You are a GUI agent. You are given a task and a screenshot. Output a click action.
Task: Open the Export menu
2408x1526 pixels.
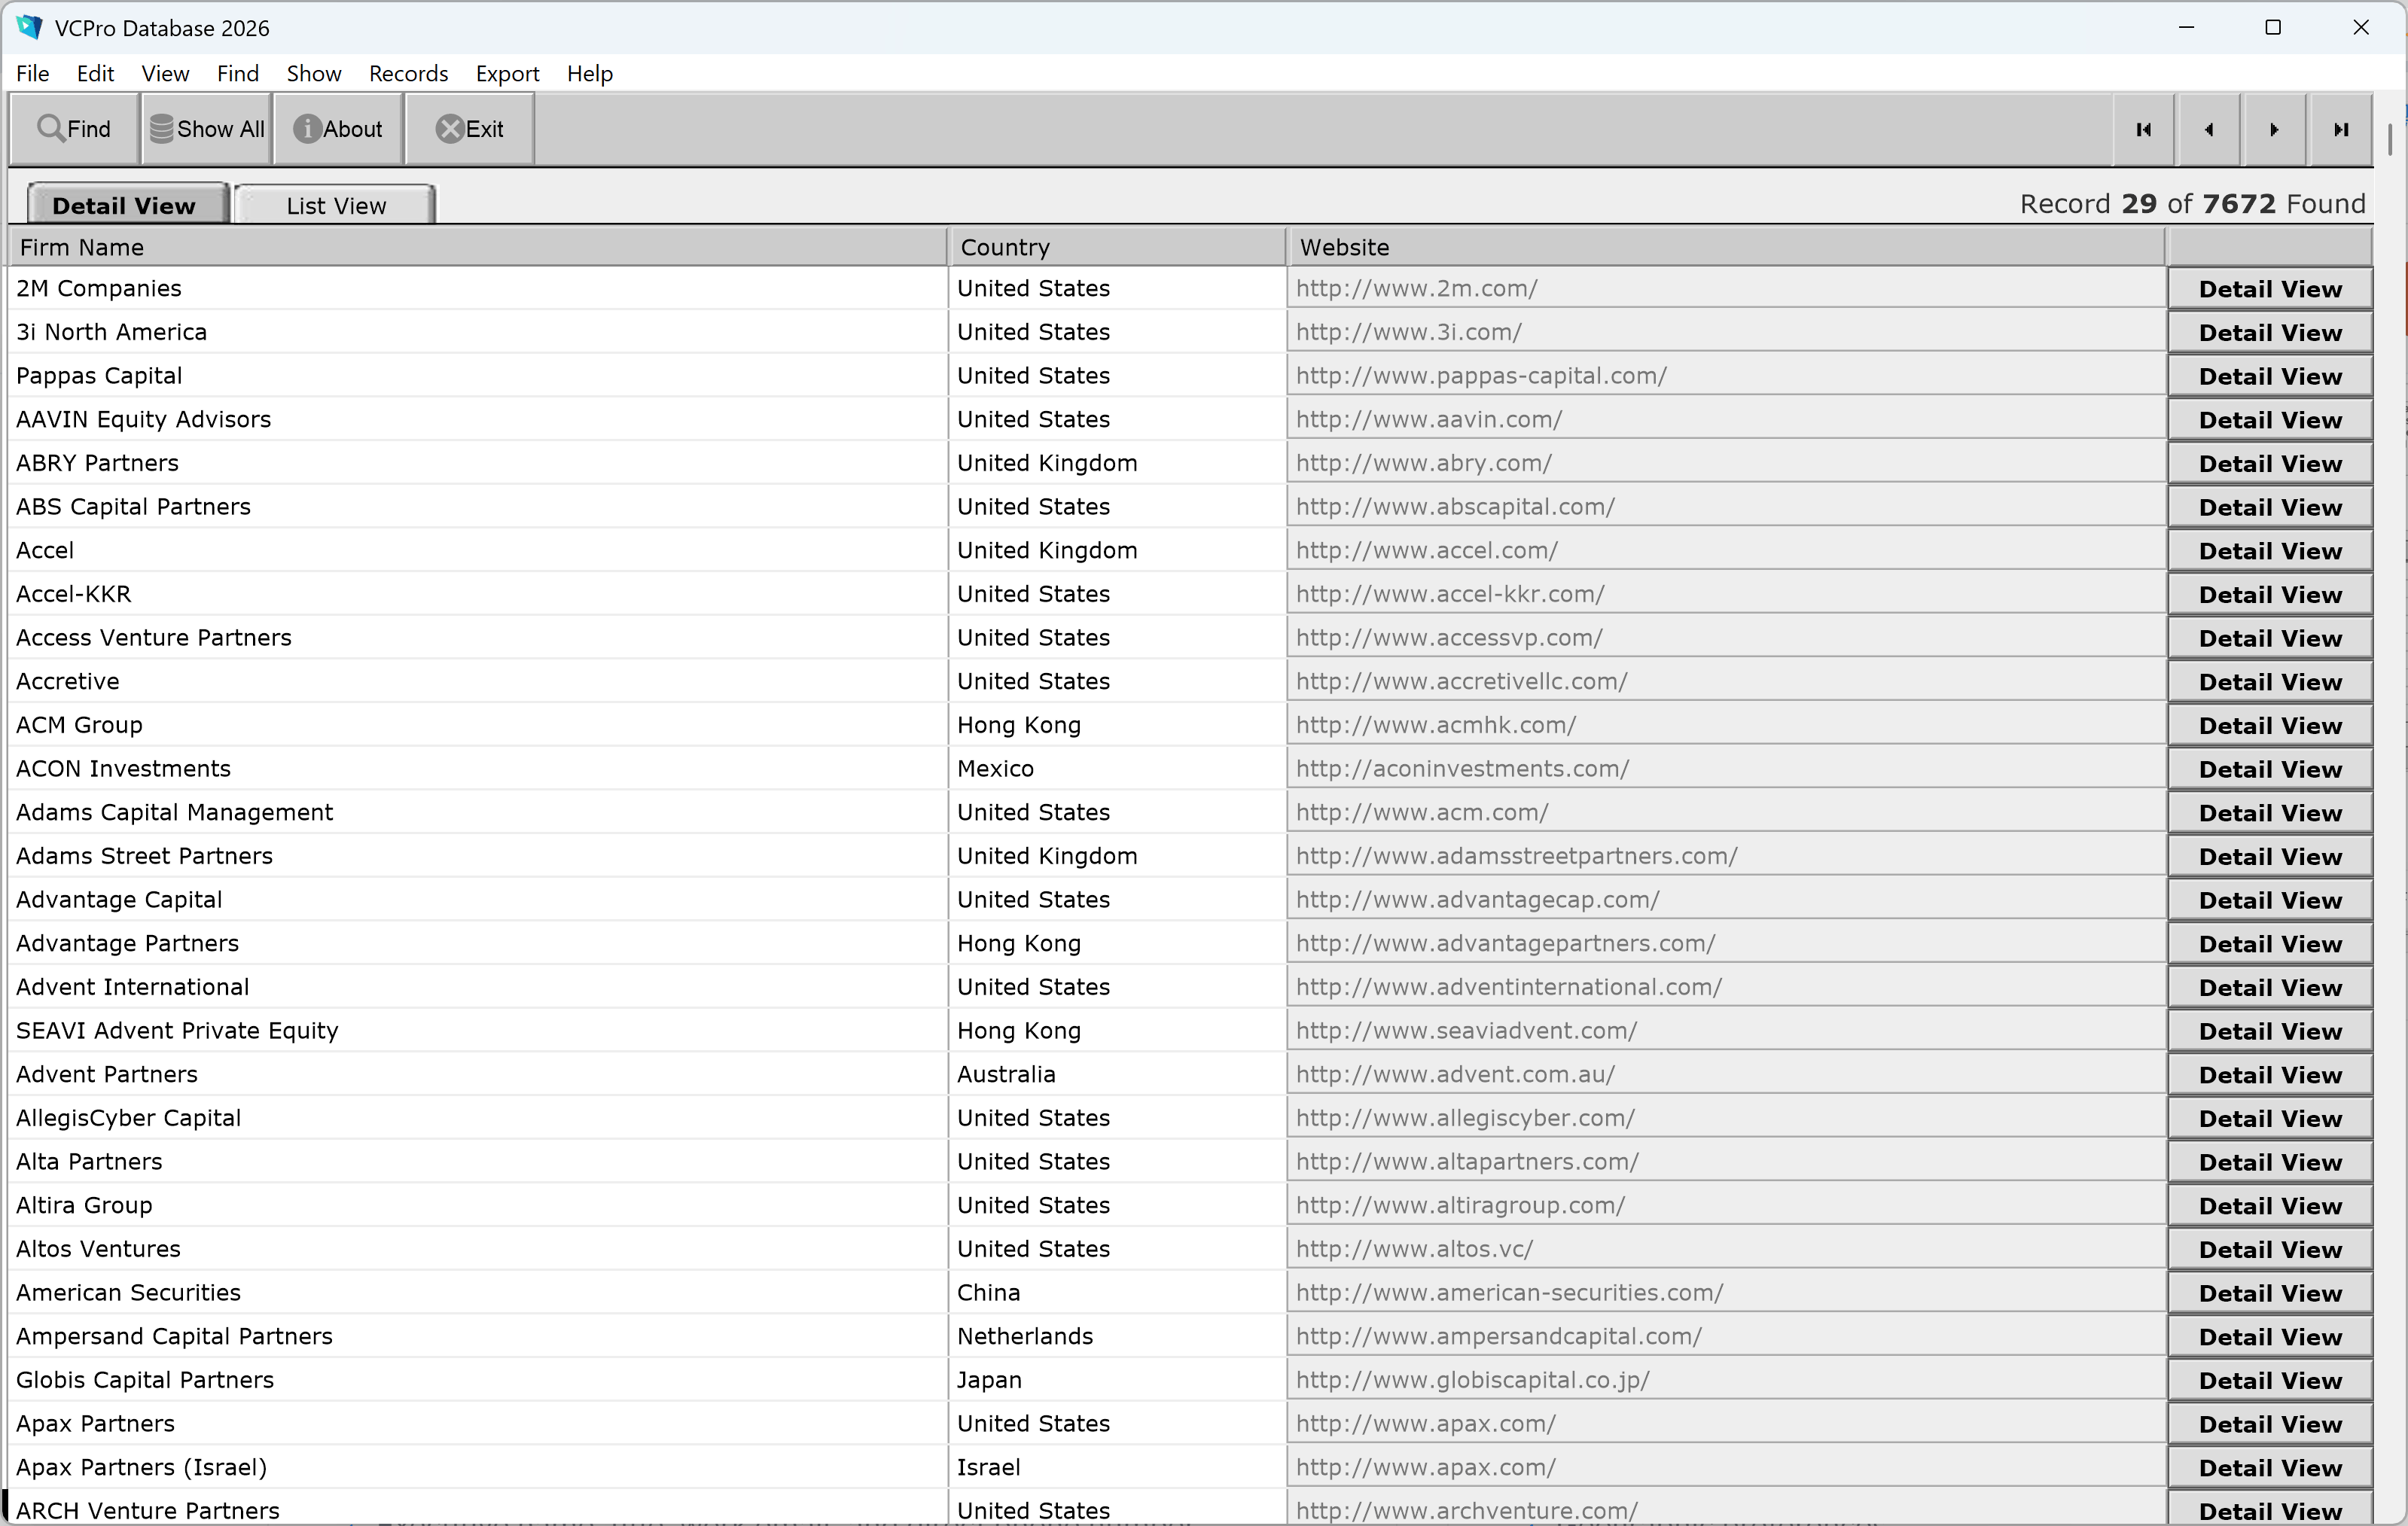coord(507,73)
